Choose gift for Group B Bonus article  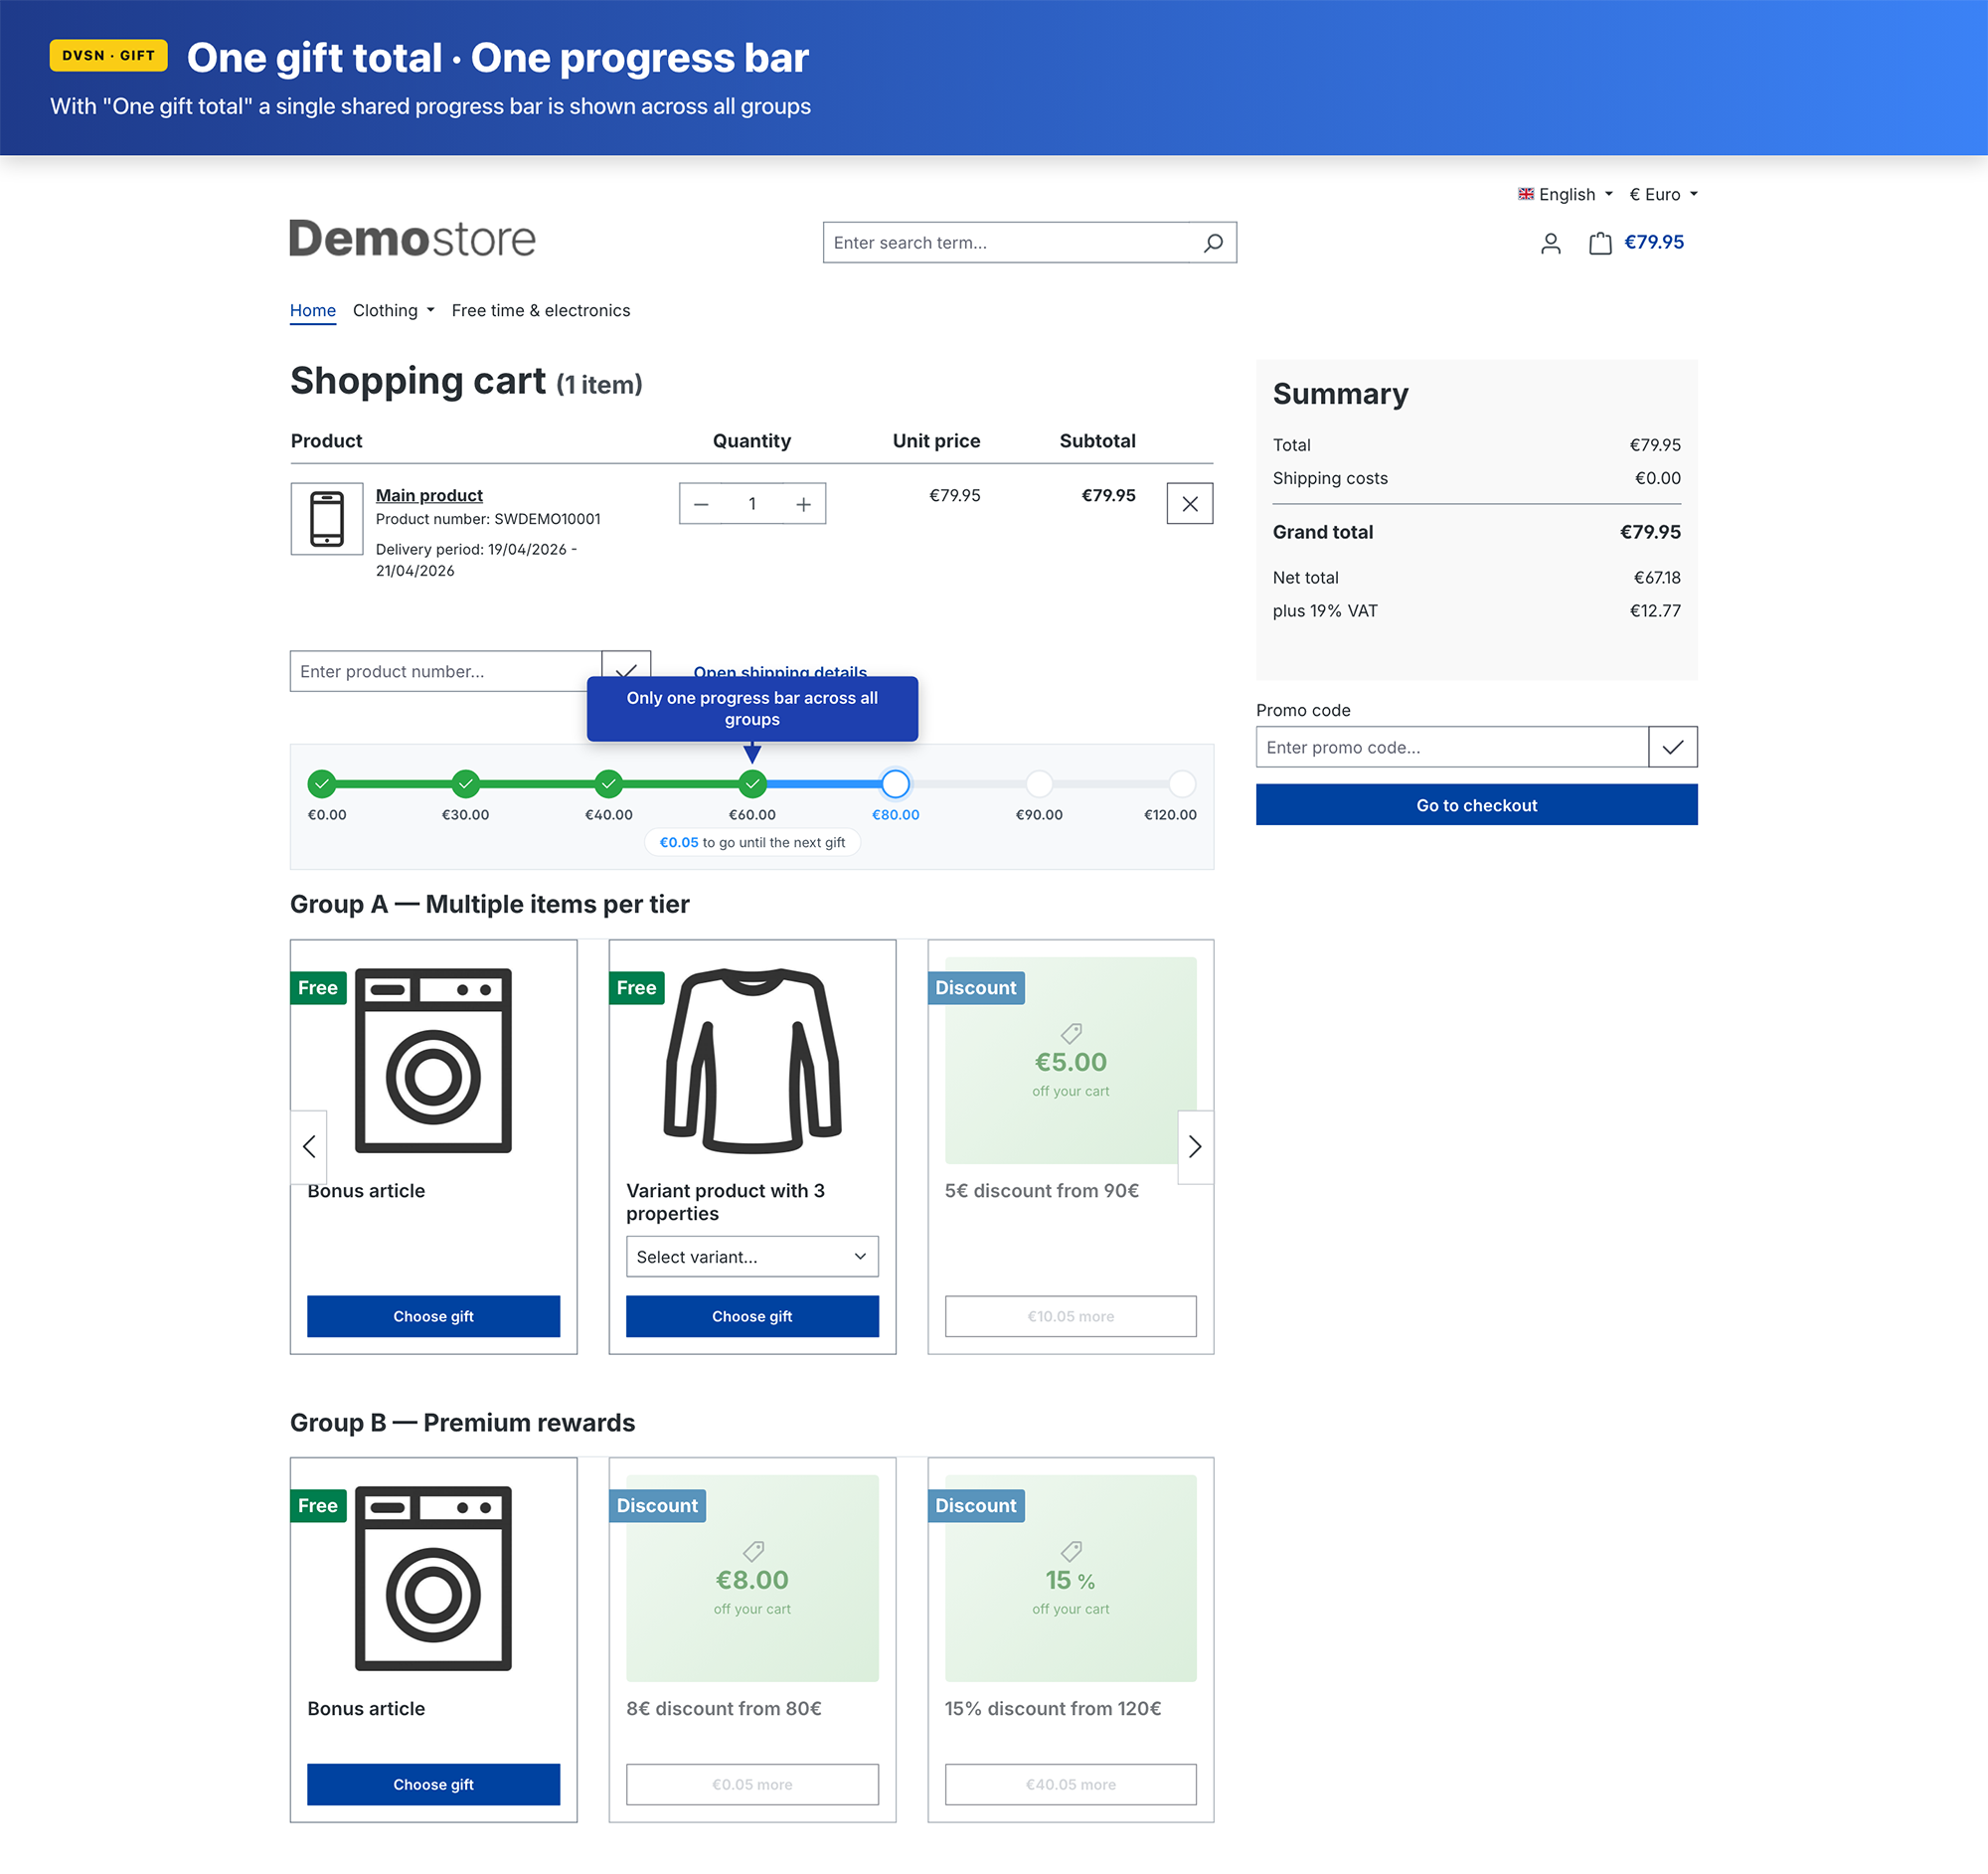[x=433, y=1785]
